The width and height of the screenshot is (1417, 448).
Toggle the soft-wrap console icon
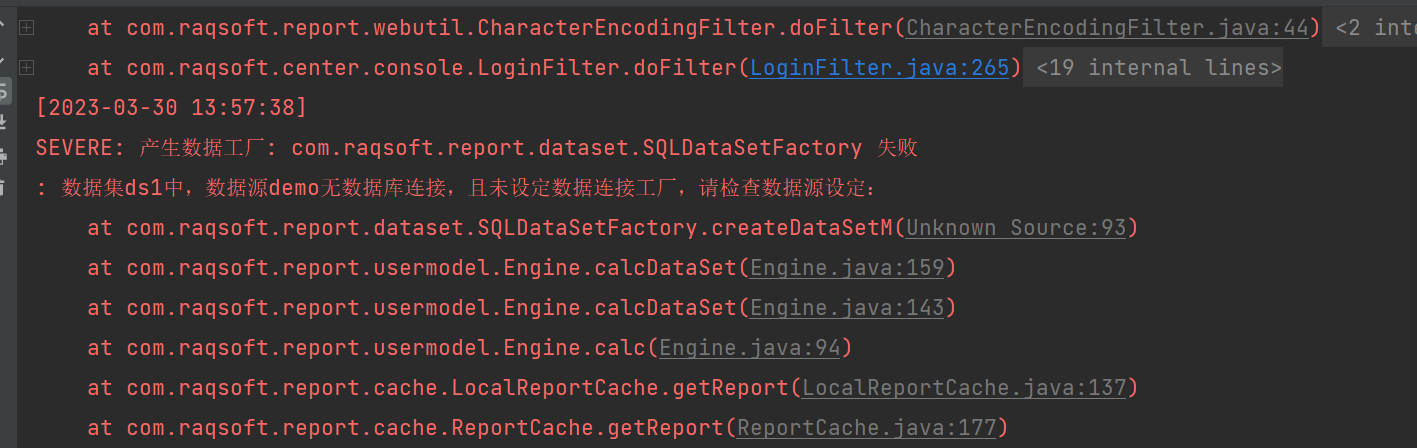pyautogui.click(x=3, y=92)
